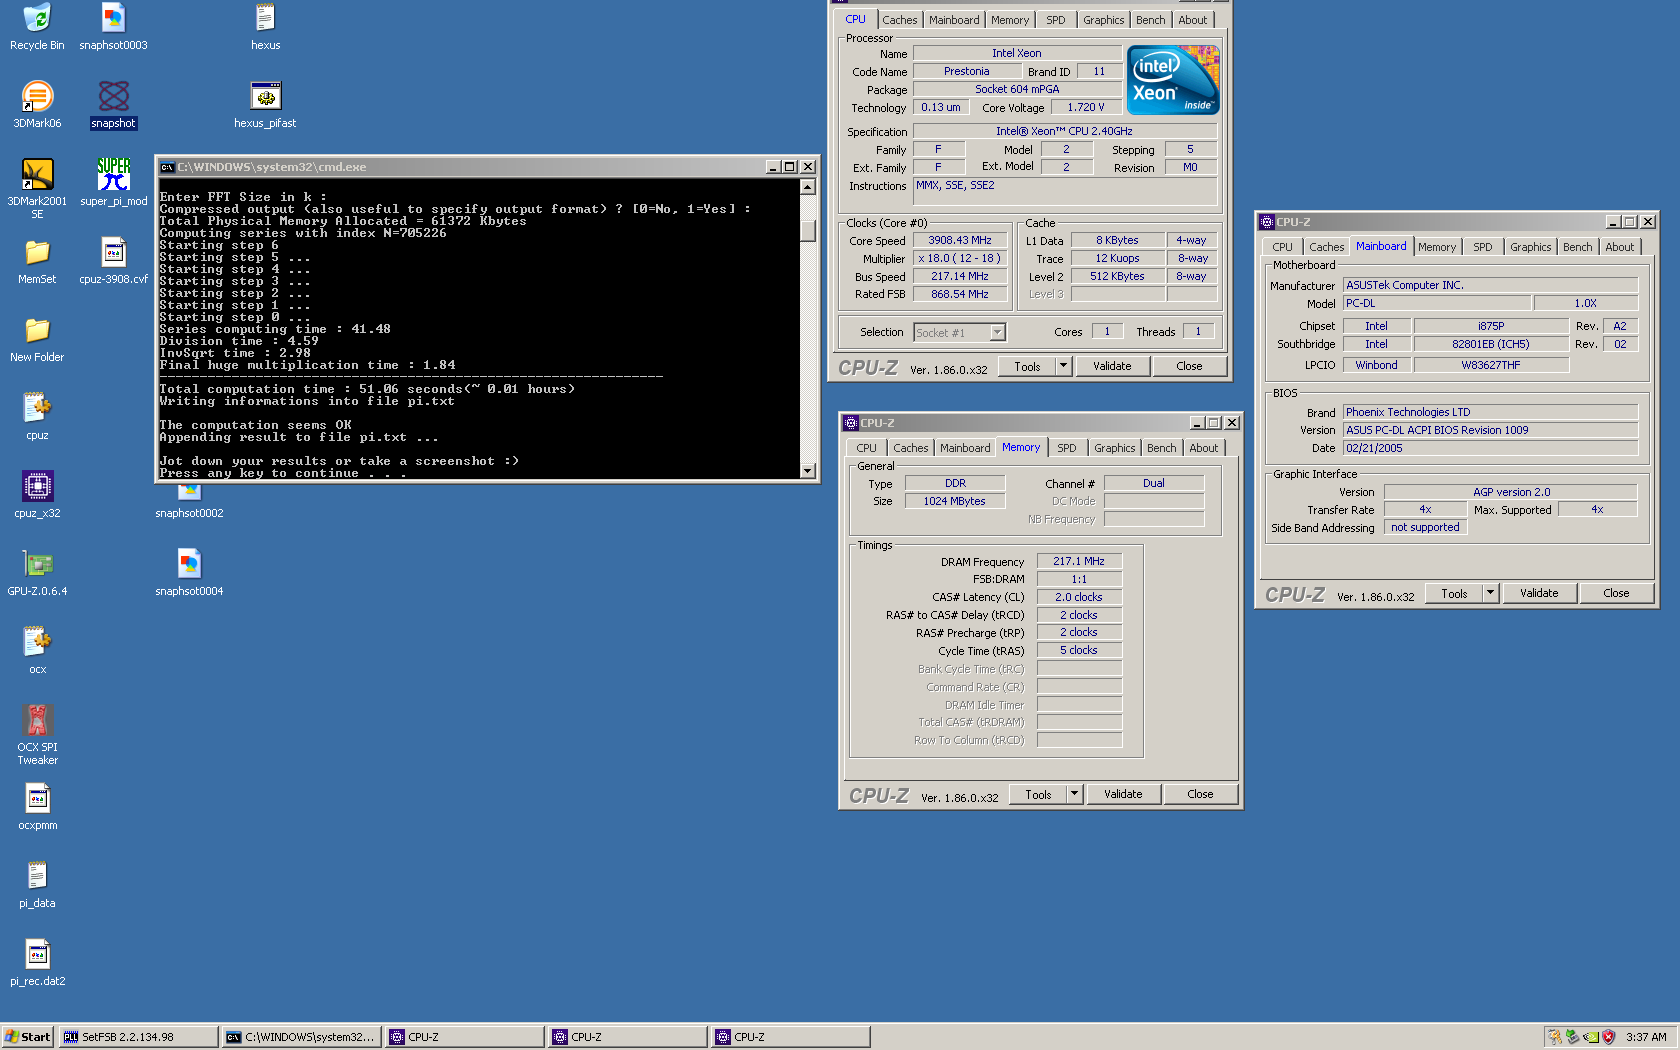The width and height of the screenshot is (1680, 1050).
Task: Click the clock in system tray
Action: pos(1646,1037)
